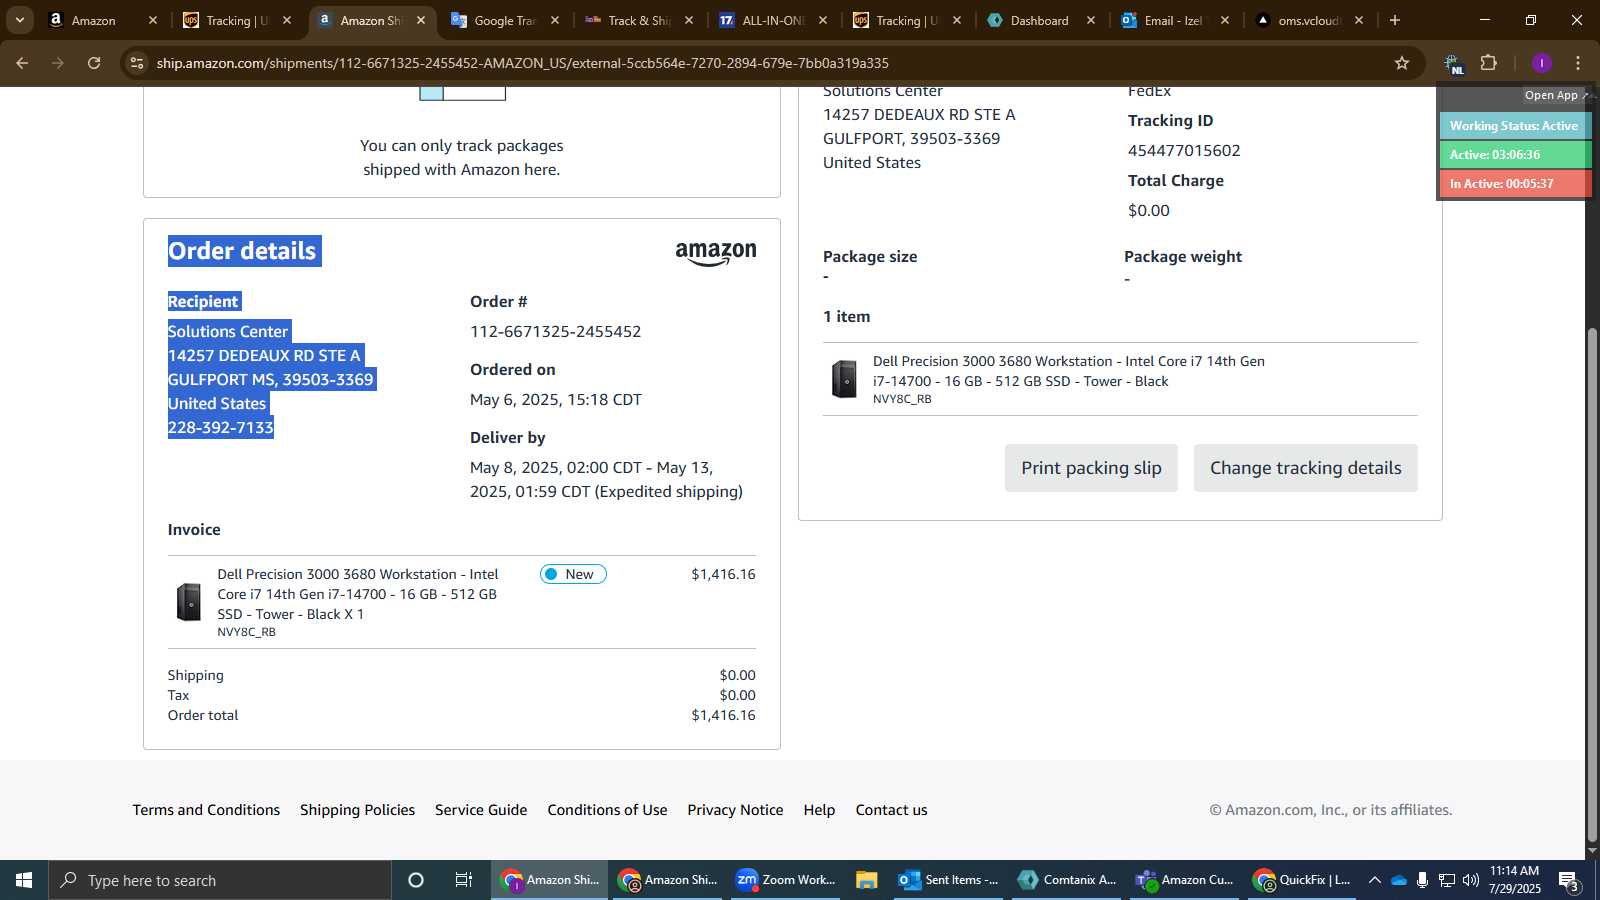Click the taskbar search box
This screenshot has height=900, width=1600.
[220, 880]
